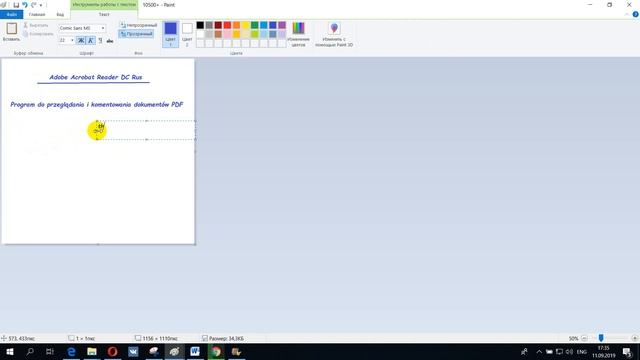
Task: Open taskbar search magnifier
Action: point(30,351)
